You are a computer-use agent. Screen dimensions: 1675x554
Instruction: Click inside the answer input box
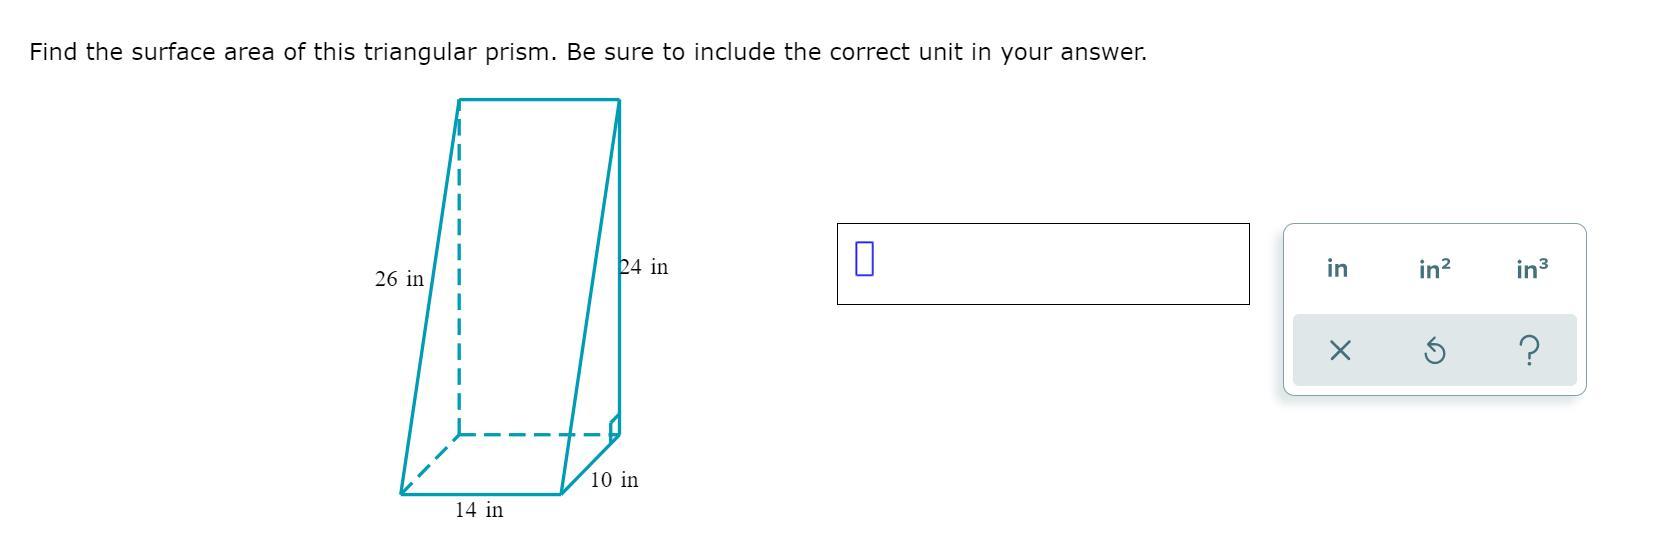click(1043, 264)
